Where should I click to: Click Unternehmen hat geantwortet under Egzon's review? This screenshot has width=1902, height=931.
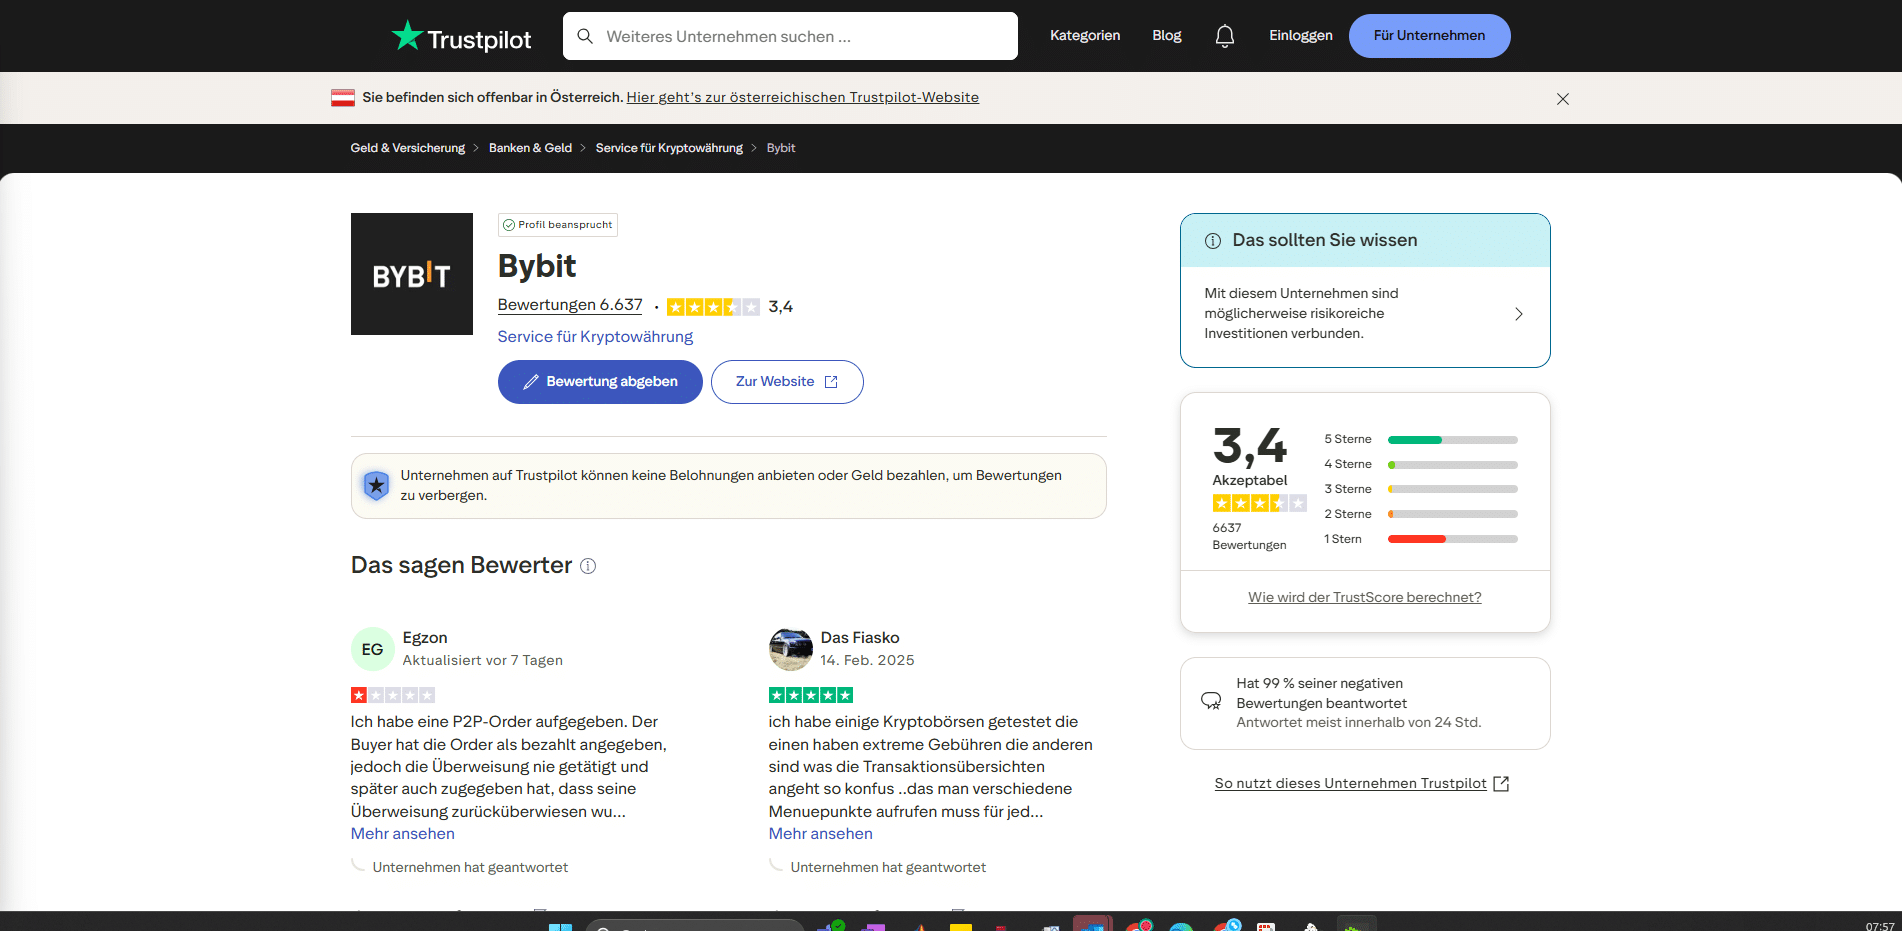470,868
